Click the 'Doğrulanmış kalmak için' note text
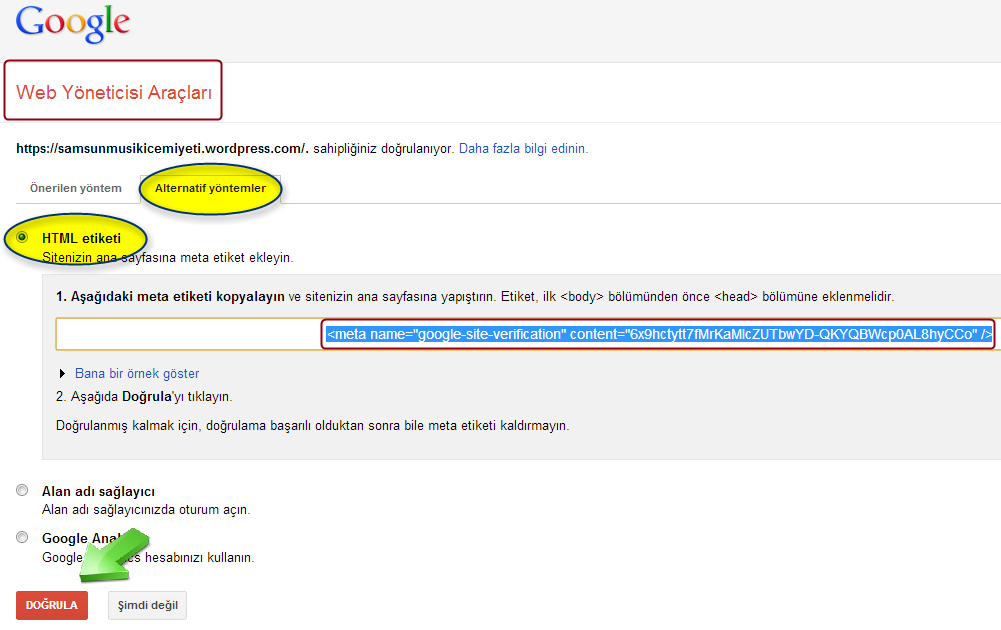 point(312,426)
